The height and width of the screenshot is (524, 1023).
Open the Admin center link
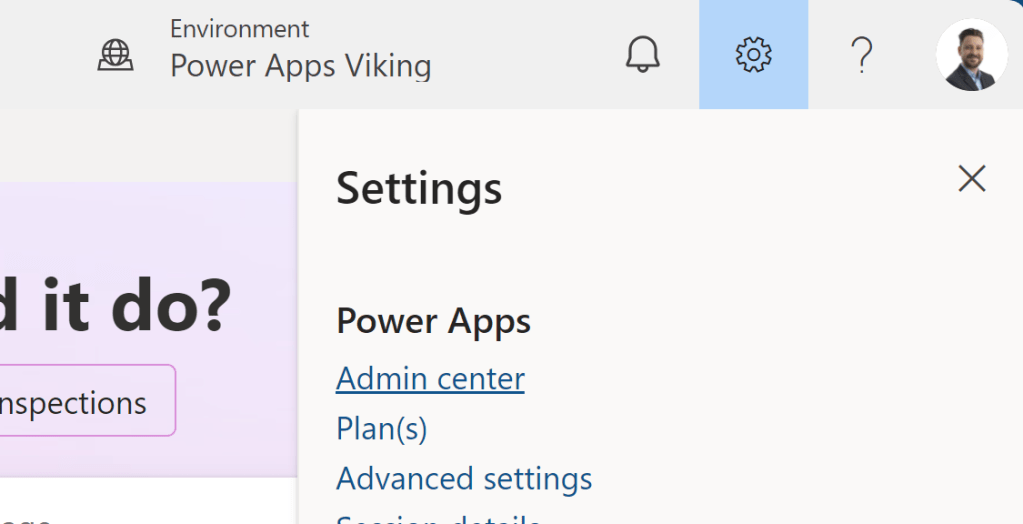tap(430, 379)
